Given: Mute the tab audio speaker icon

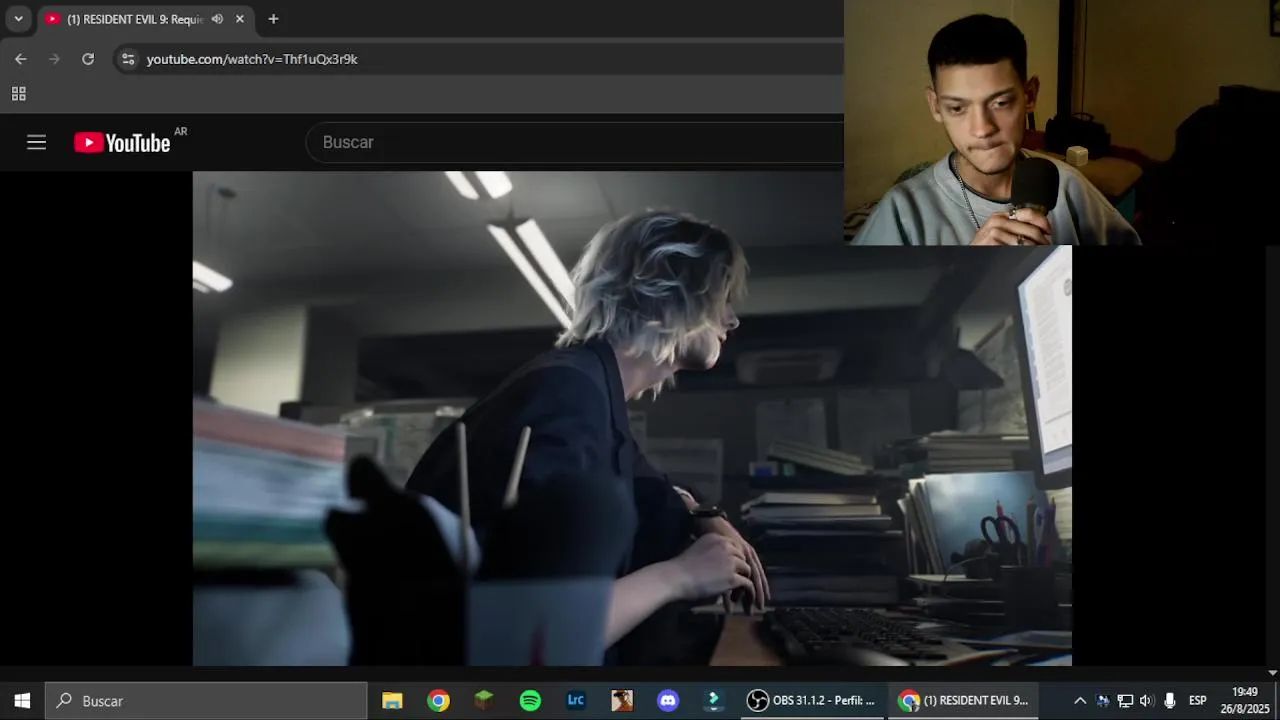Looking at the screenshot, I should [x=217, y=19].
